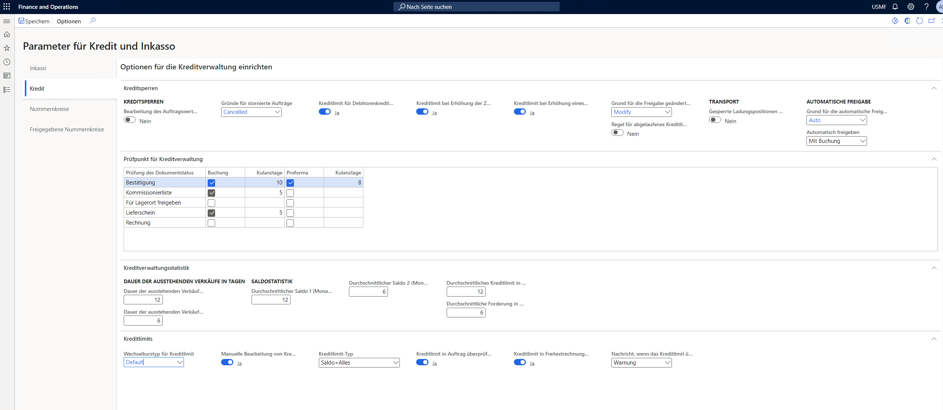This screenshot has height=410, width=943.
Task: Open the app launcher waffle menu
Action: pos(7,7)
